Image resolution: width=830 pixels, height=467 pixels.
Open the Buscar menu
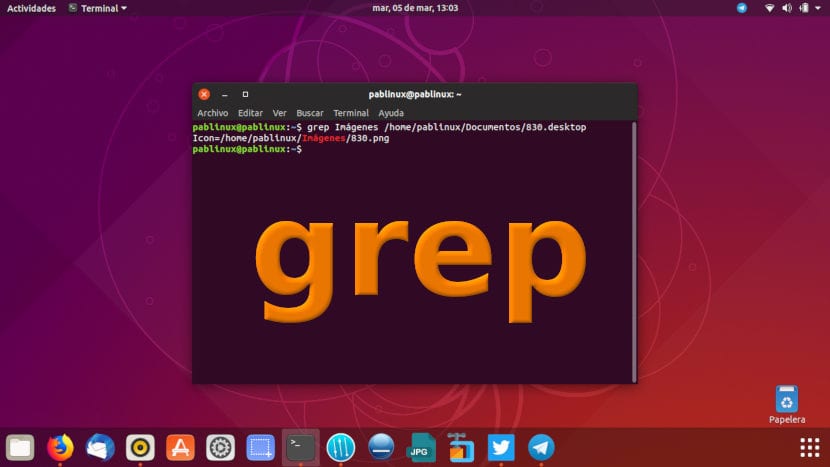pos(310,113)
